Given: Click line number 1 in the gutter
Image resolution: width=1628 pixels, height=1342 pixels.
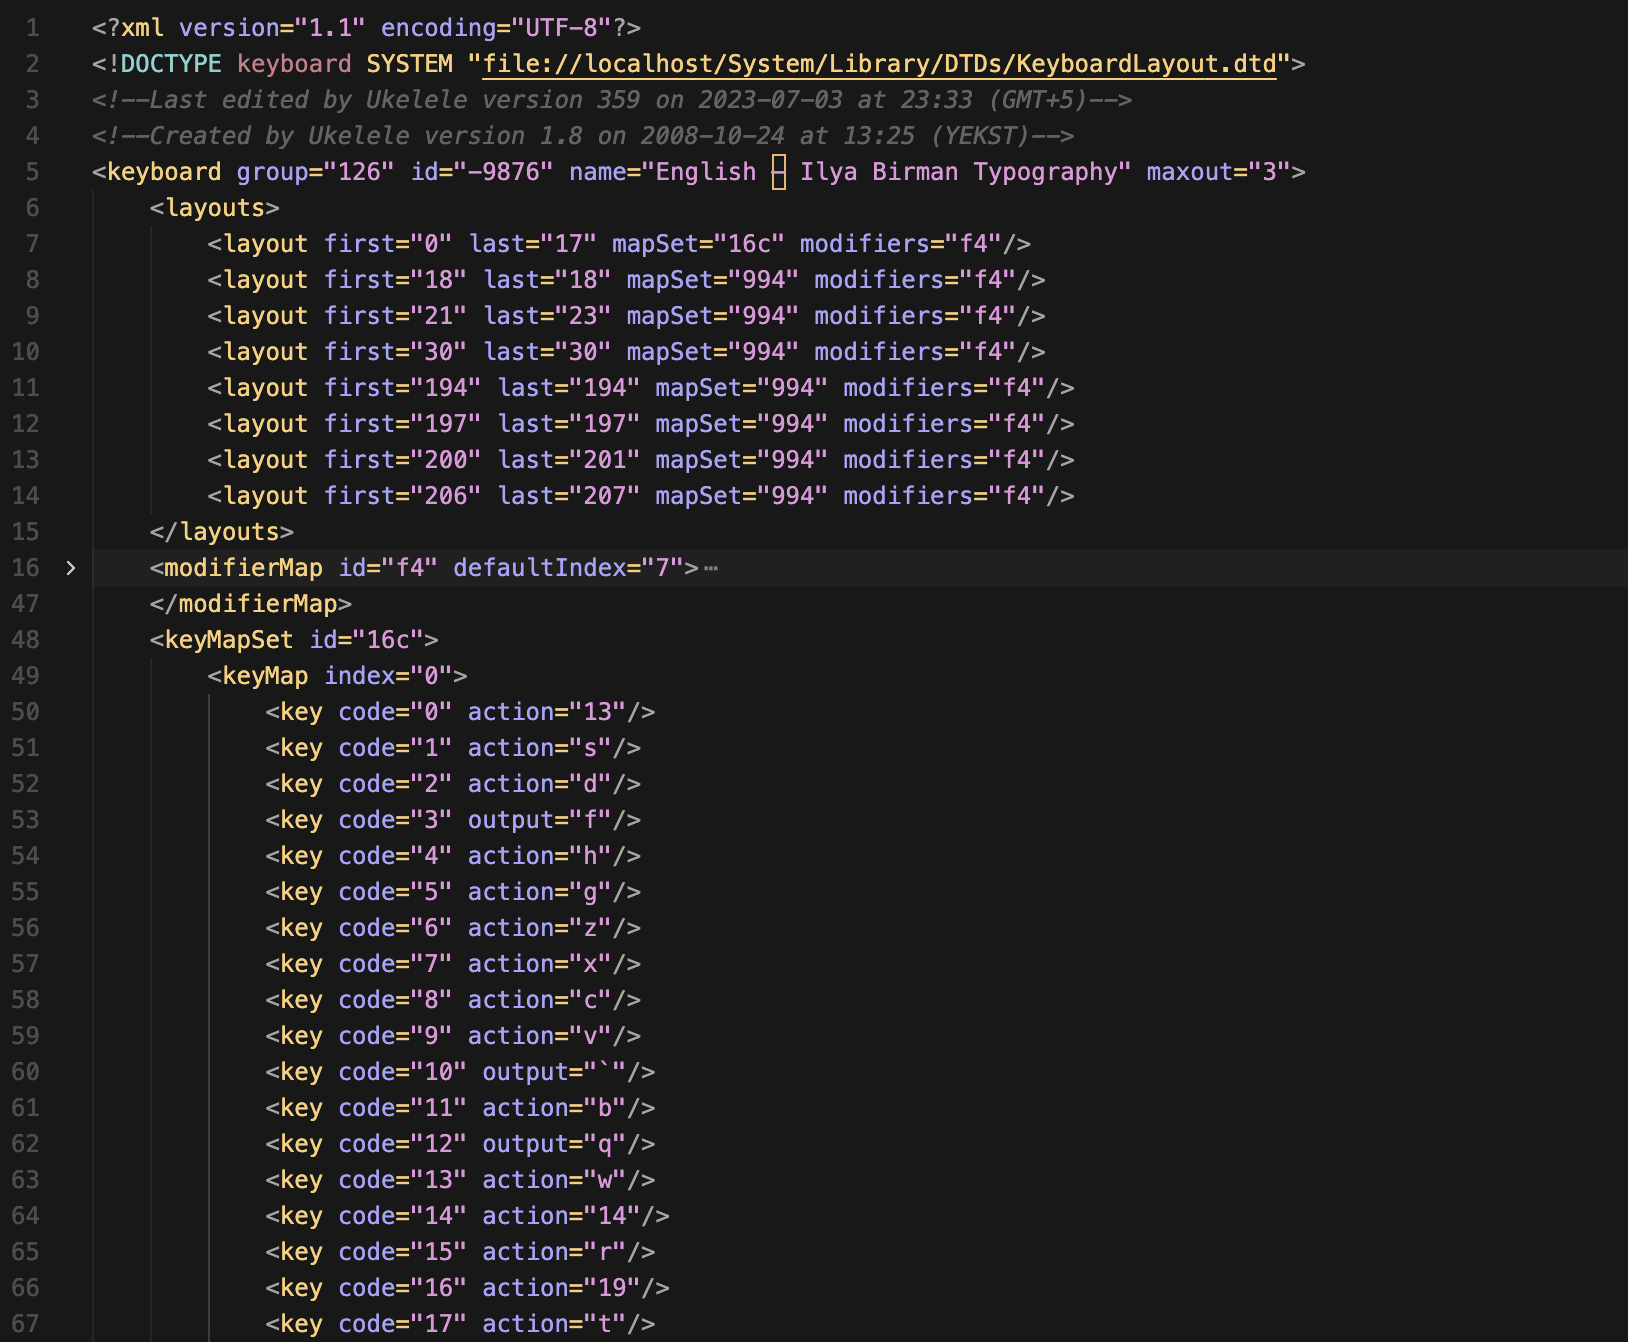Looking at the screenshot, I should [x=32, y=28].
